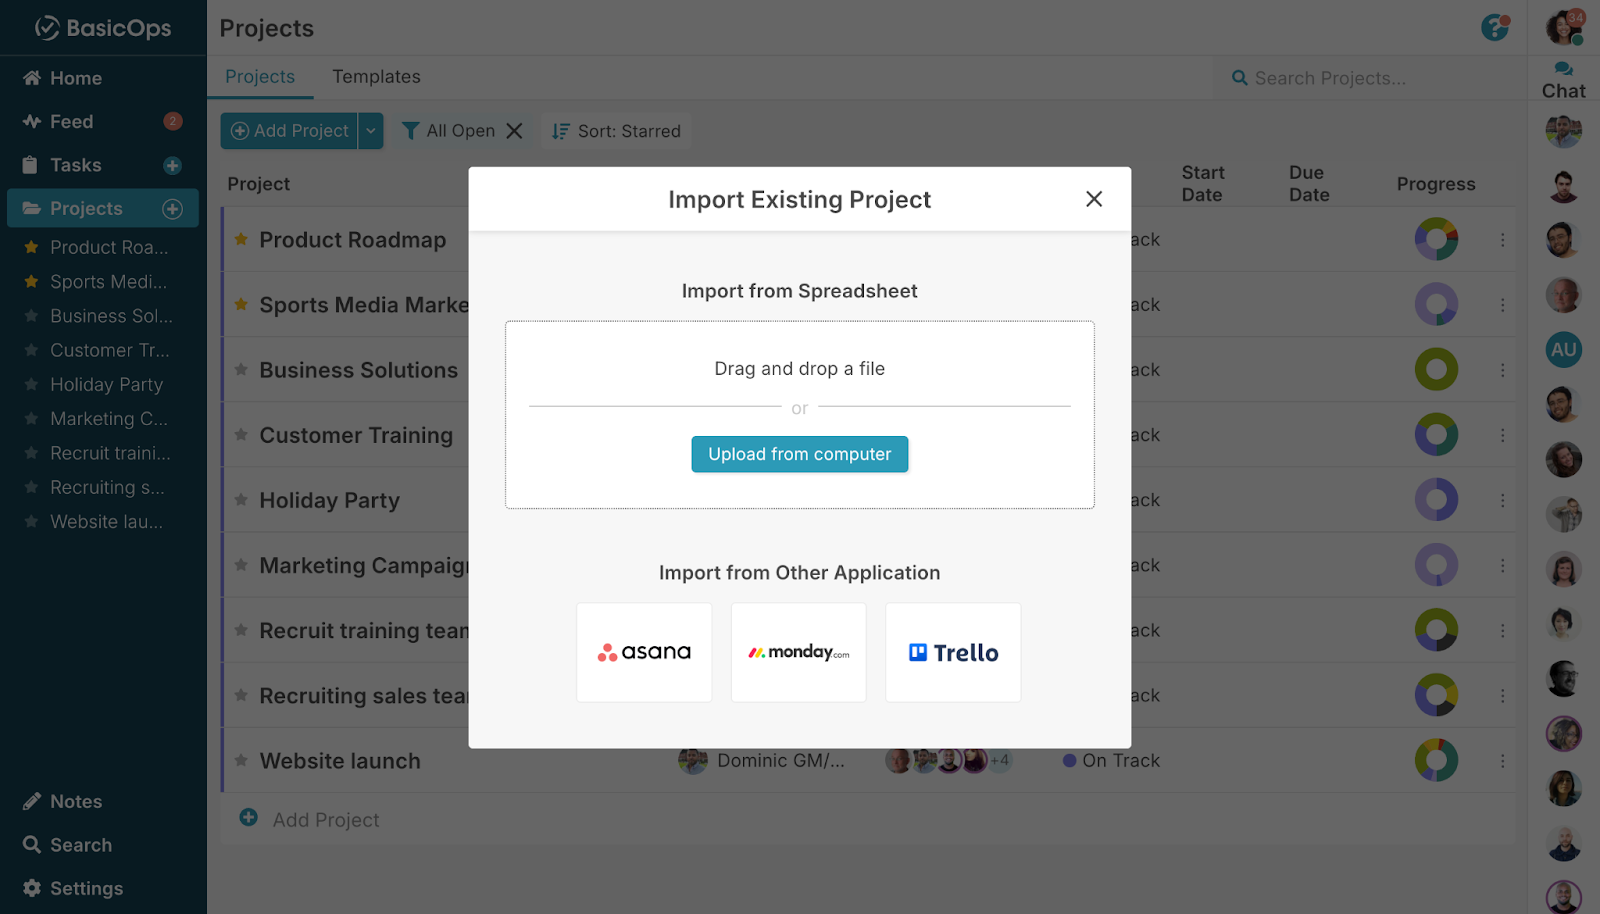Click the Website launch progress donut
The image size is (1600, 914).
(x=1436, y=760)
